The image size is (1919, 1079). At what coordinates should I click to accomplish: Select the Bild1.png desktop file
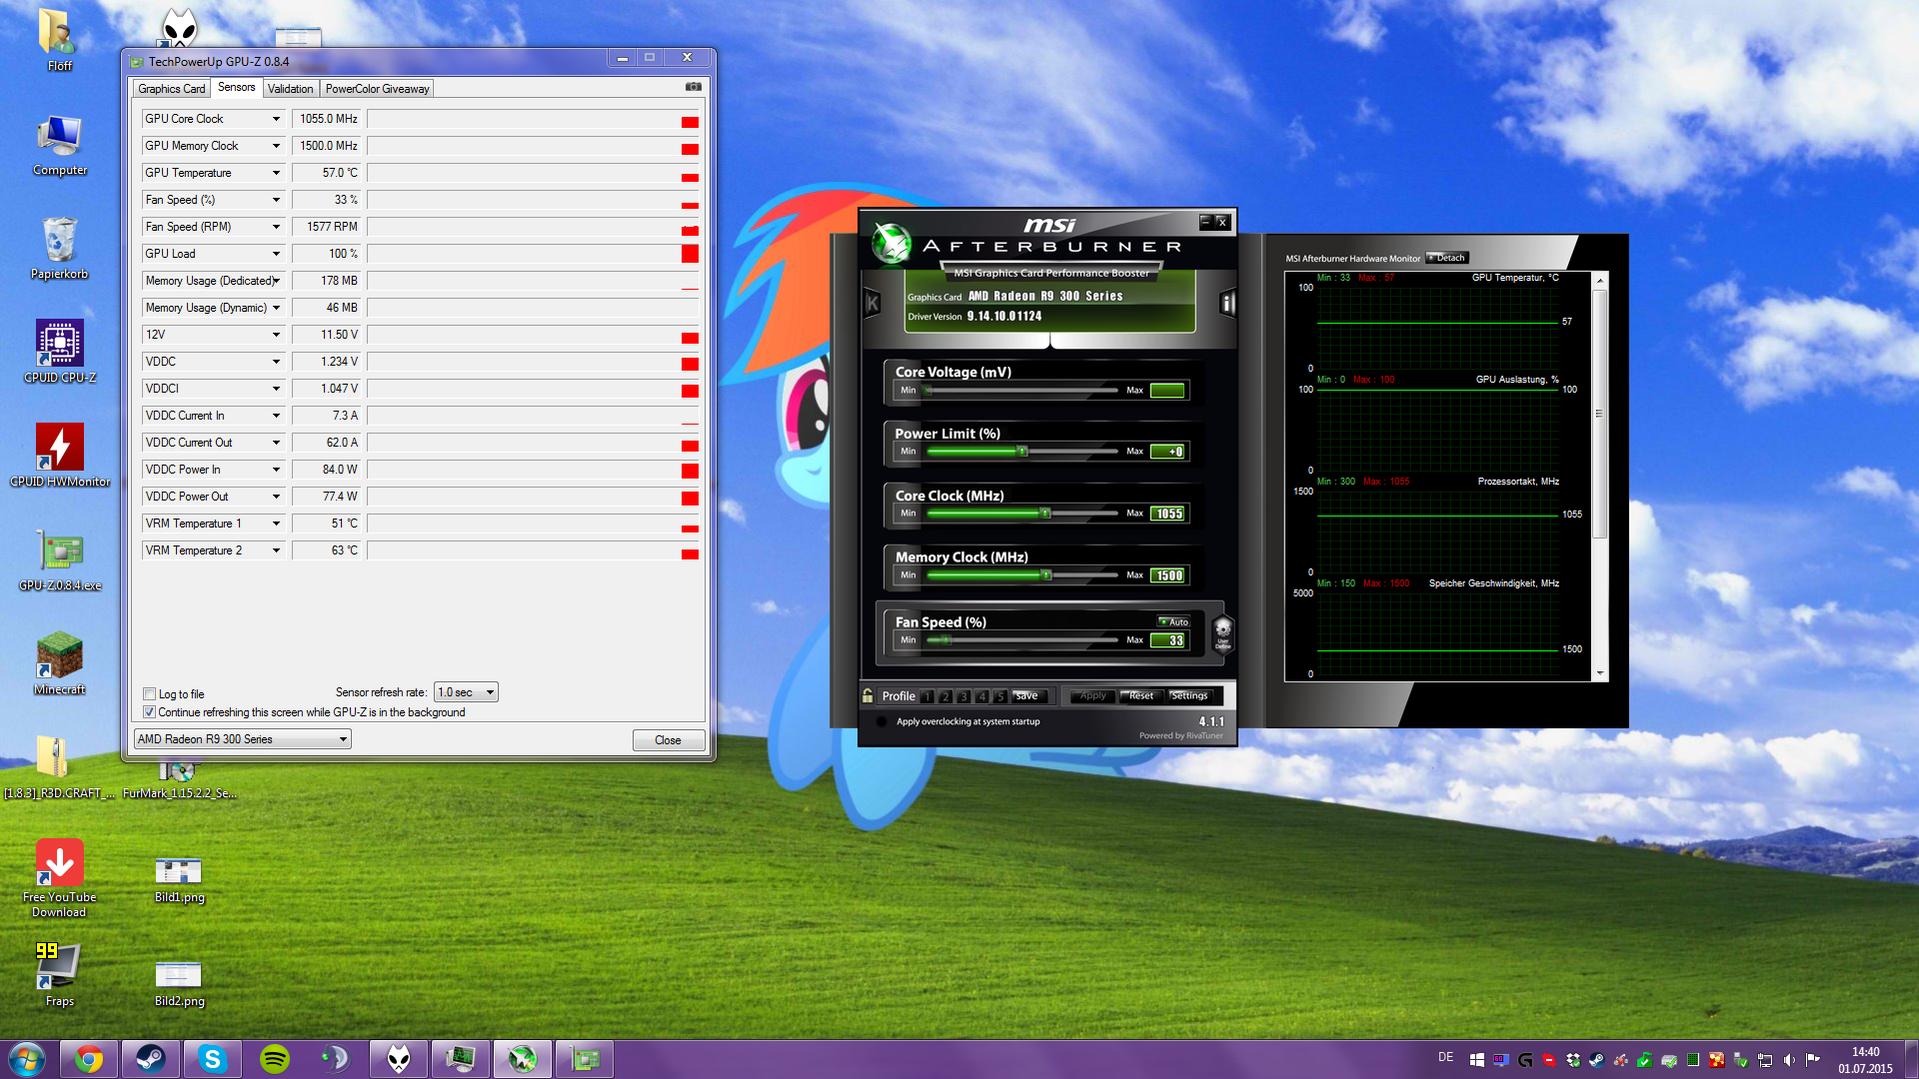(179, 879)
